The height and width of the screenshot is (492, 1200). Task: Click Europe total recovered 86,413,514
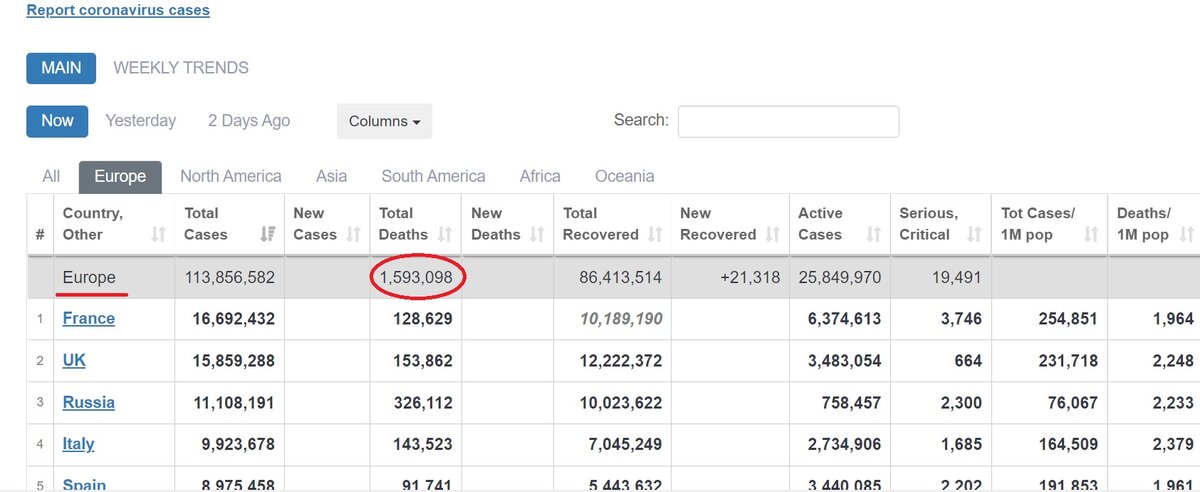[x=620, y=277]
